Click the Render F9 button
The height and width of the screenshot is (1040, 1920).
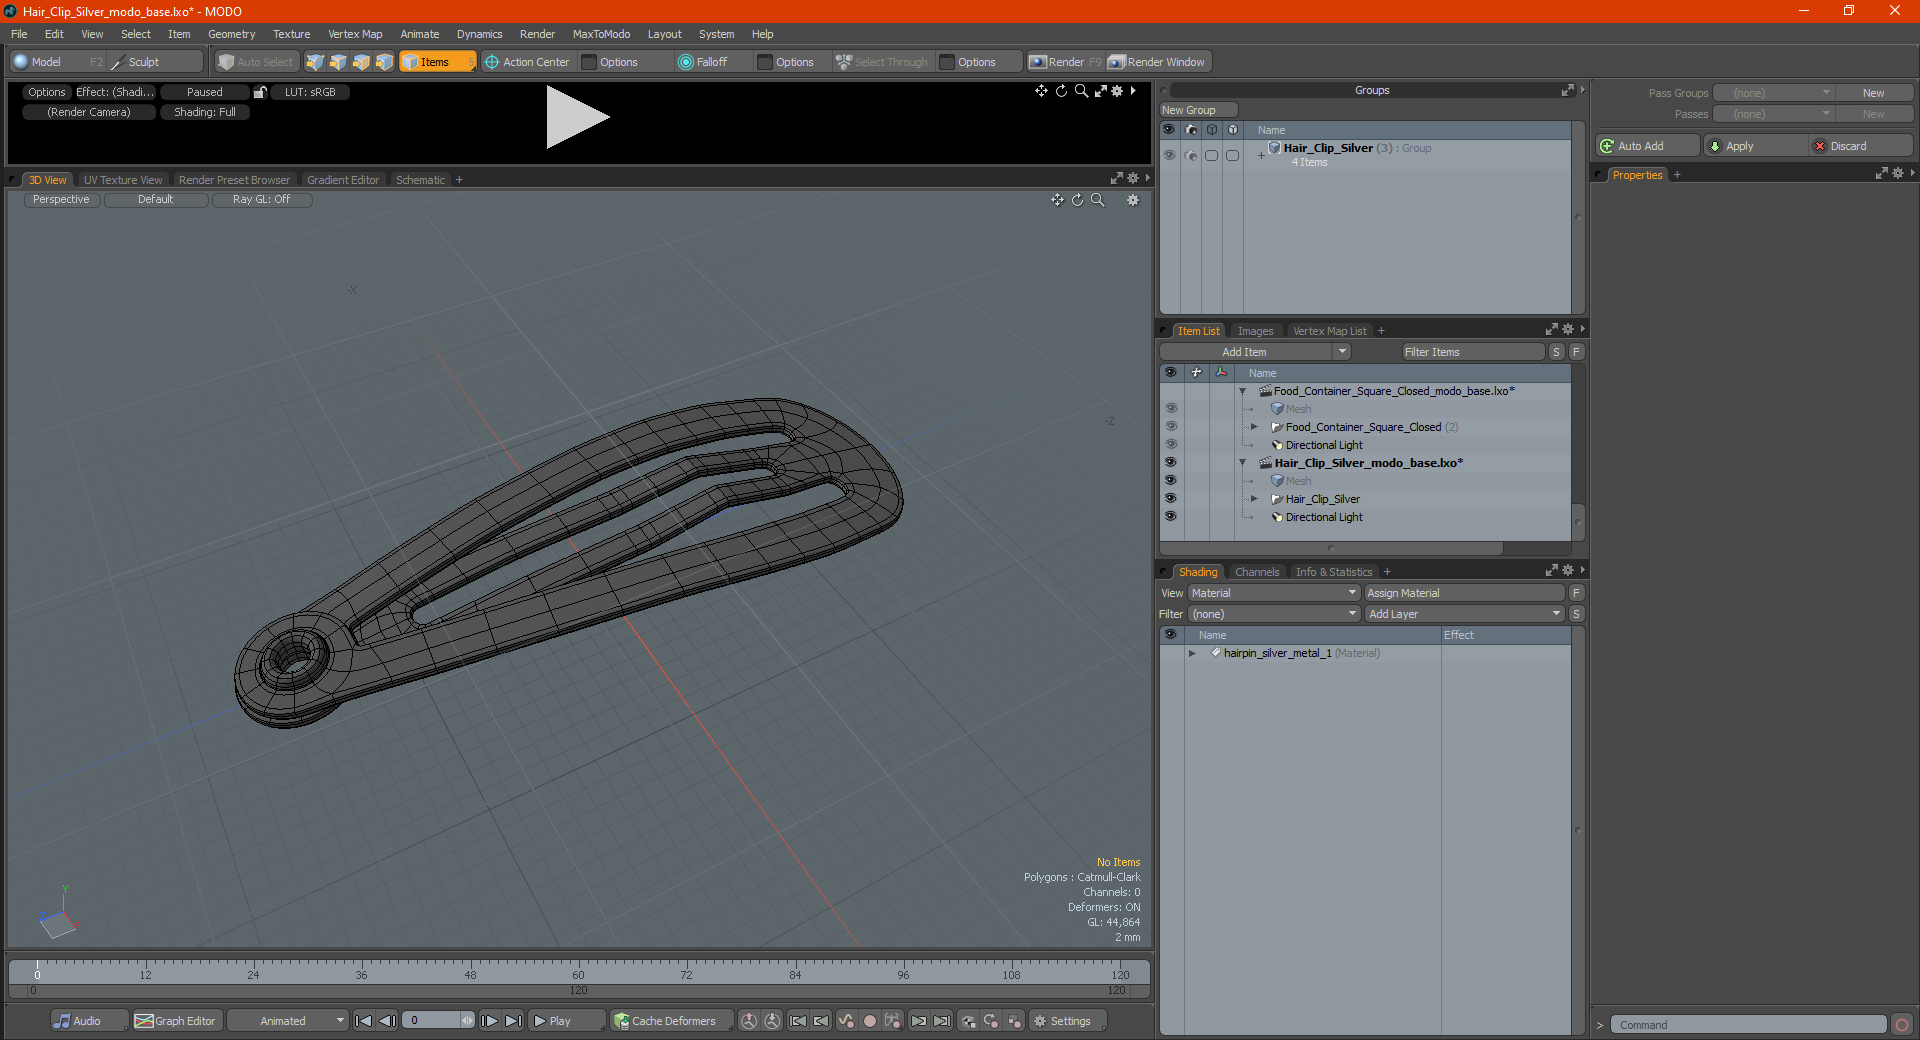click(x=1065, y=62)
